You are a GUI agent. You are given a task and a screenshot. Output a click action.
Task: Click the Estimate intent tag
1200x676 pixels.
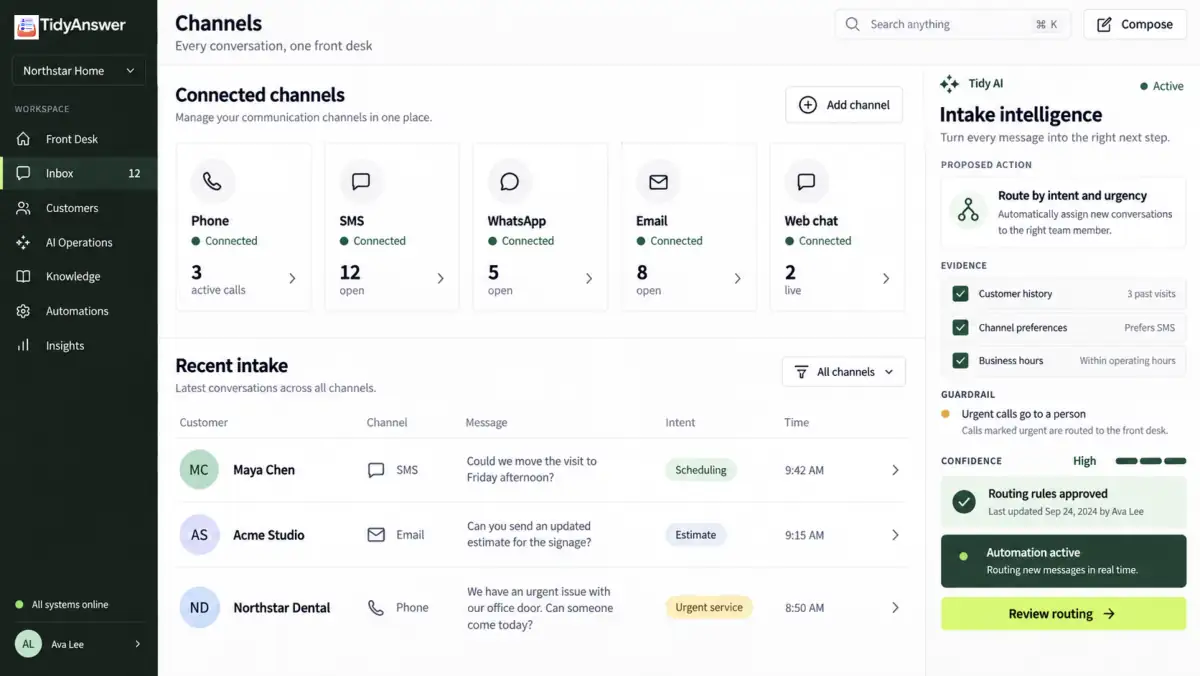click(x=695, y=535)
